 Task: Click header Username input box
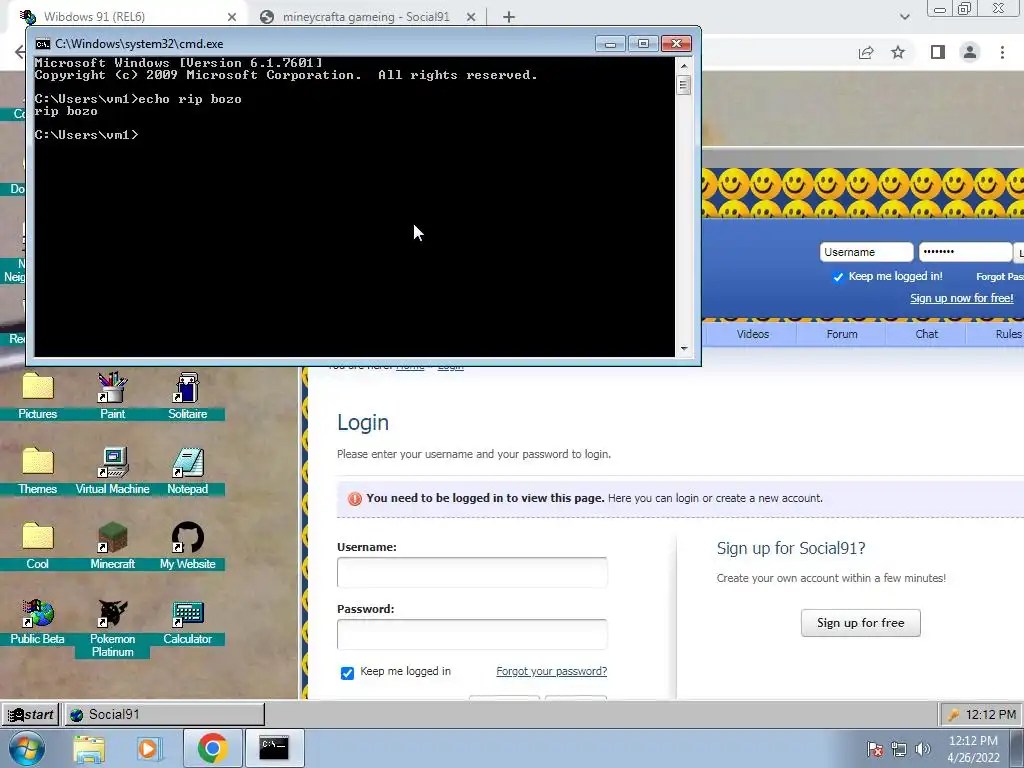866,252
